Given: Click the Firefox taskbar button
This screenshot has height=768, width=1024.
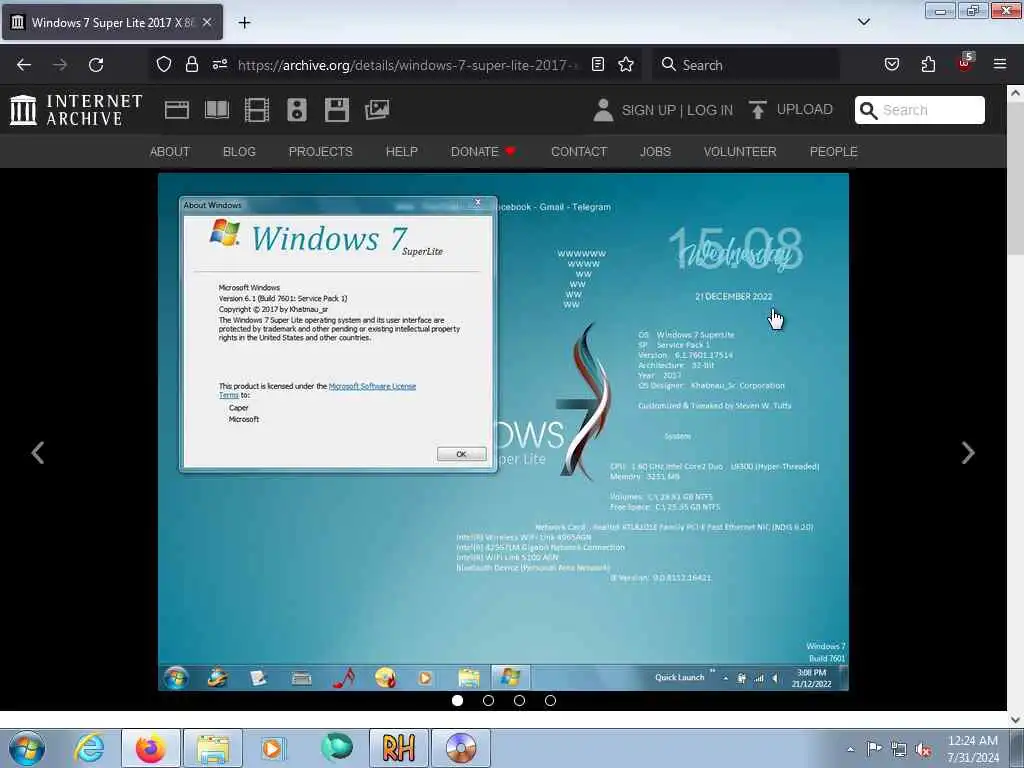Looking at the screenshot, I should coord(150,748).
